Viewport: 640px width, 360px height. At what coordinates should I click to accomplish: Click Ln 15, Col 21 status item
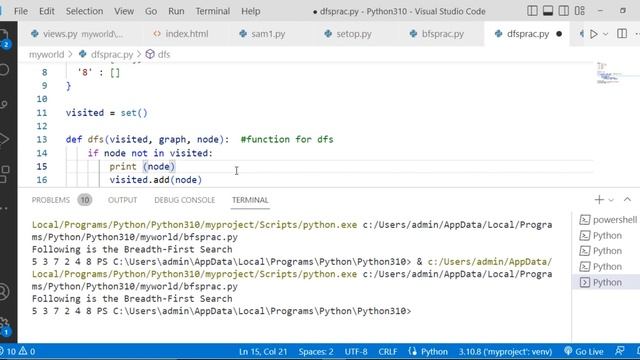pyautogui.click(x=263, y=351)
